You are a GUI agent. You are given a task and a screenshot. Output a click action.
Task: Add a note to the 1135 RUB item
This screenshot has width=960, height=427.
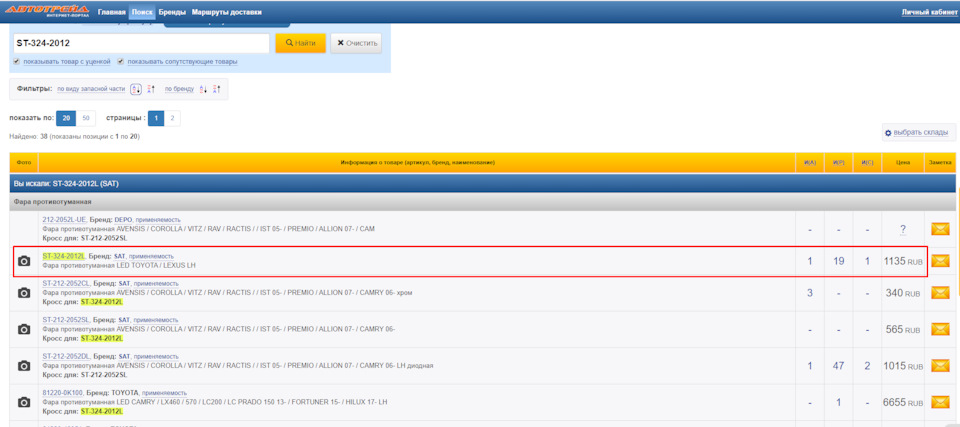[940, 261]
